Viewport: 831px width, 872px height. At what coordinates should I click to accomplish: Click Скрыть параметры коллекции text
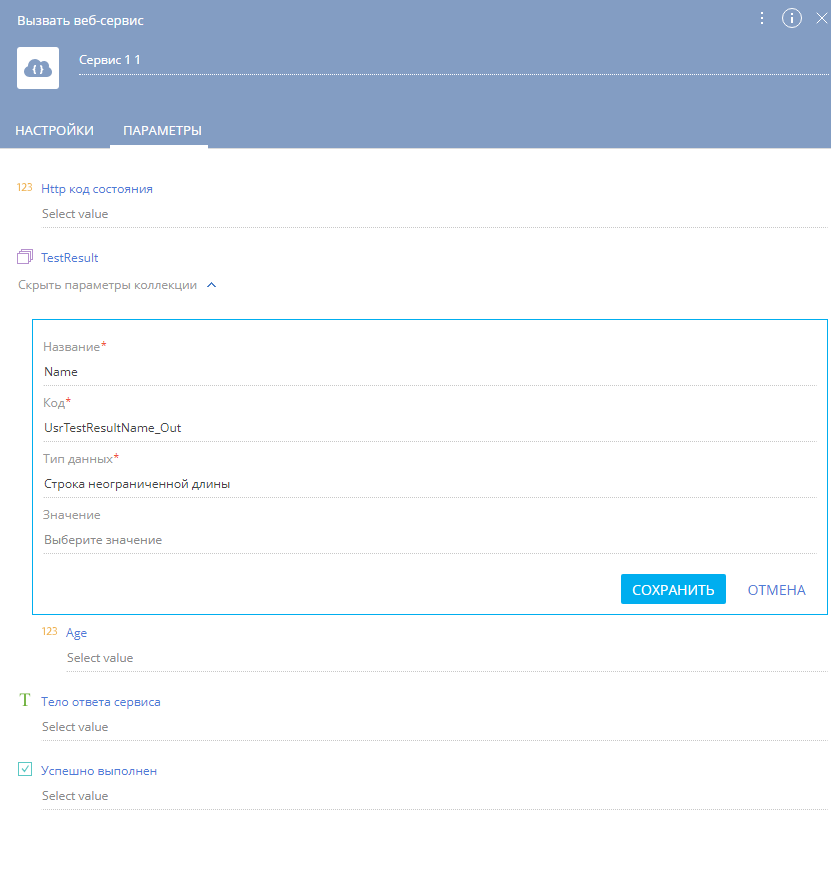tap(107, 285)
